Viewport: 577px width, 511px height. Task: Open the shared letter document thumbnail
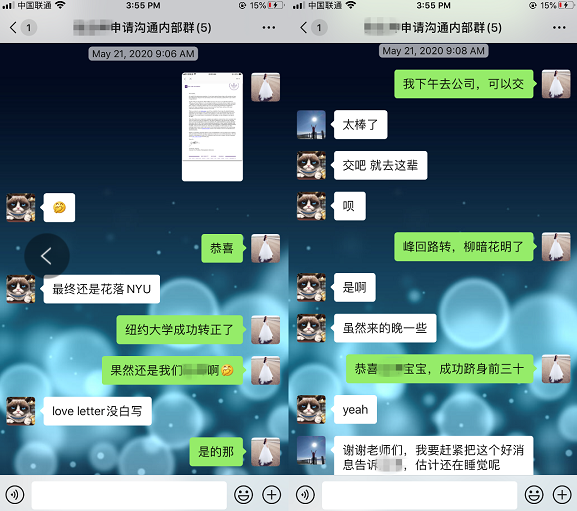click(212, 127)
